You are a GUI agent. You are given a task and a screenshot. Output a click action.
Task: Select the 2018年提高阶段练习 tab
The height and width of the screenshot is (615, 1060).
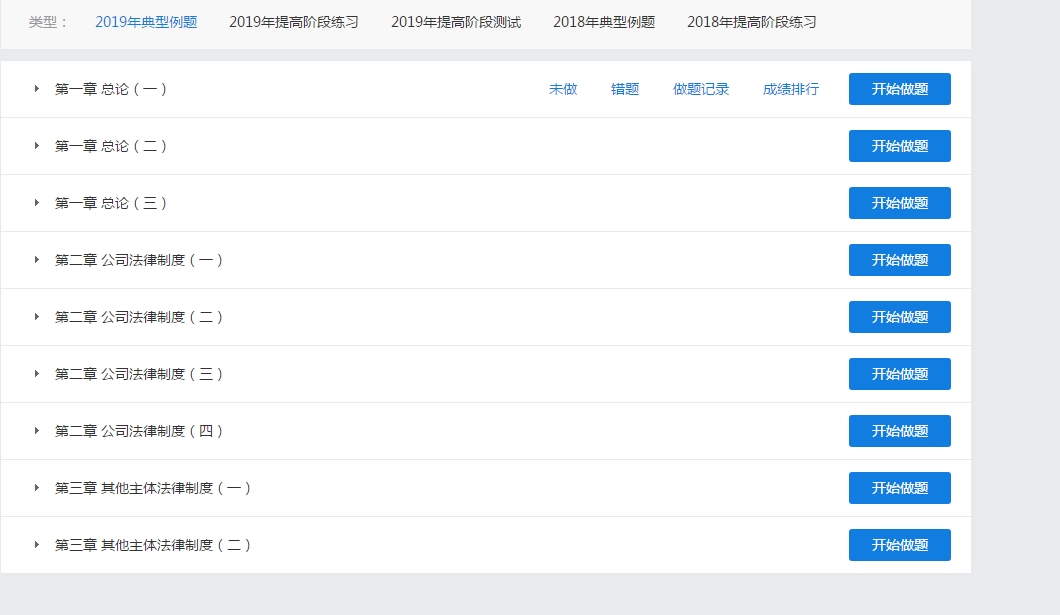[x=751, y=22]
